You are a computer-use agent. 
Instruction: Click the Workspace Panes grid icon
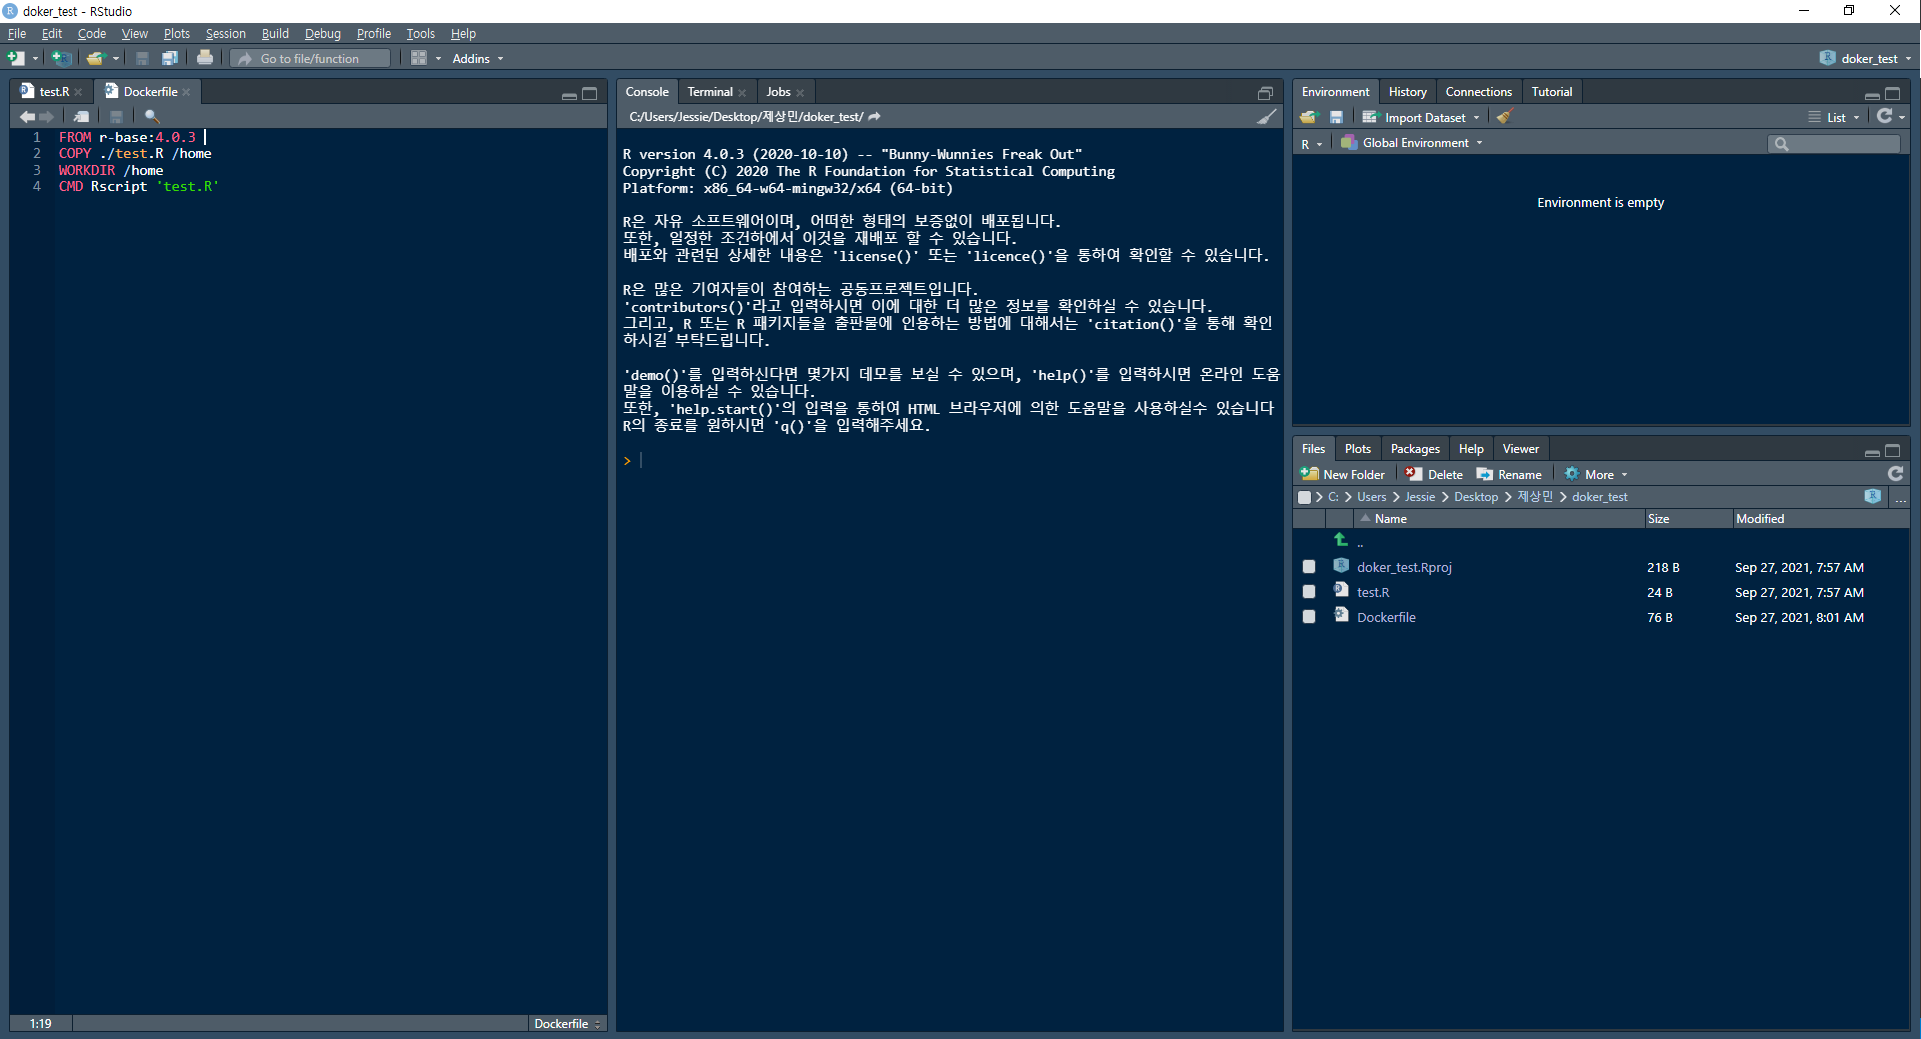(x=419, y=58)
